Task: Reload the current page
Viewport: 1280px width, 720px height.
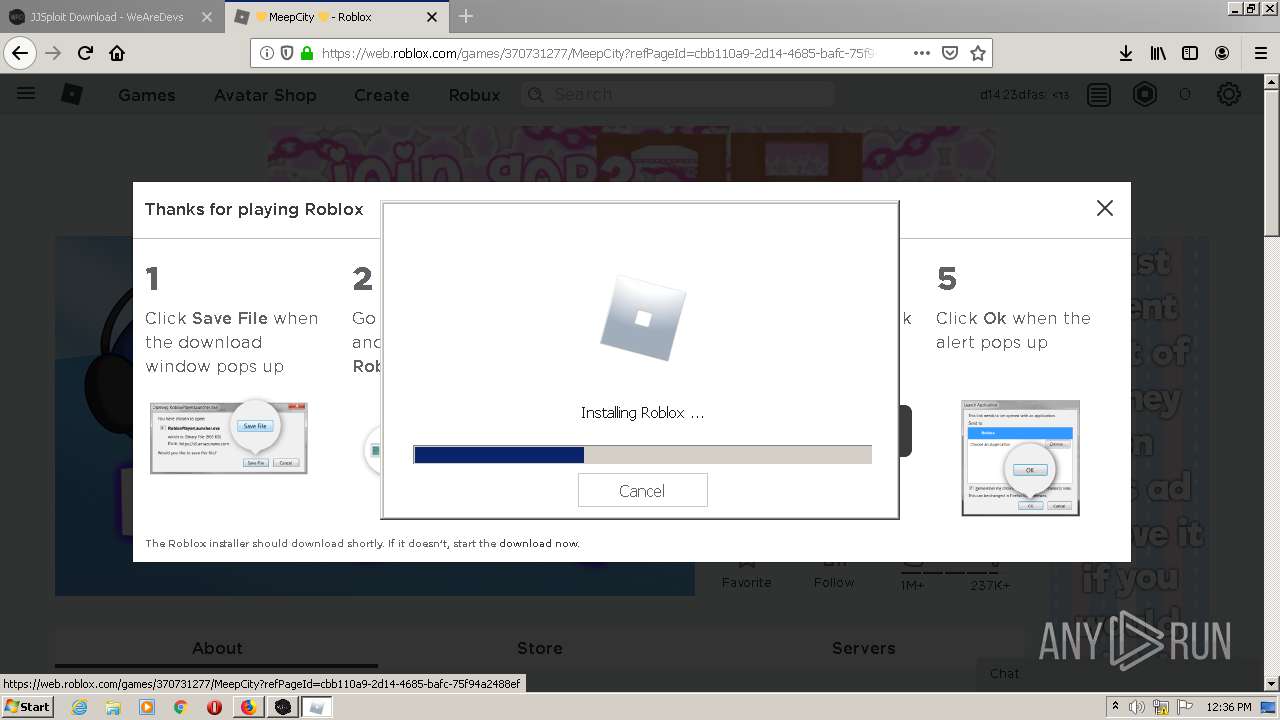Action: coord(85,53)
